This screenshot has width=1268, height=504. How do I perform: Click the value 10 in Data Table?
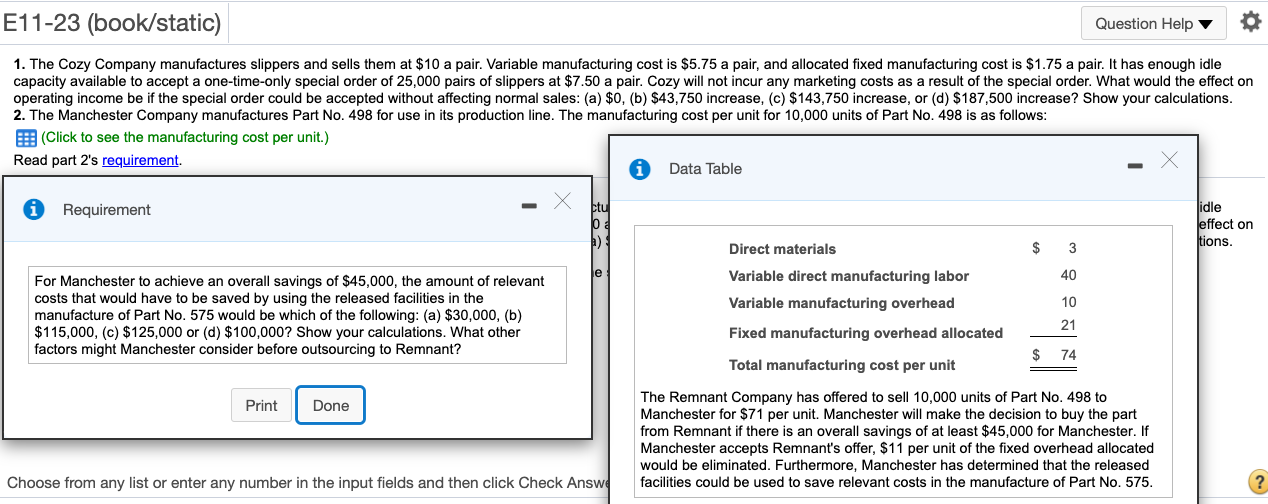pos(1068,302)
